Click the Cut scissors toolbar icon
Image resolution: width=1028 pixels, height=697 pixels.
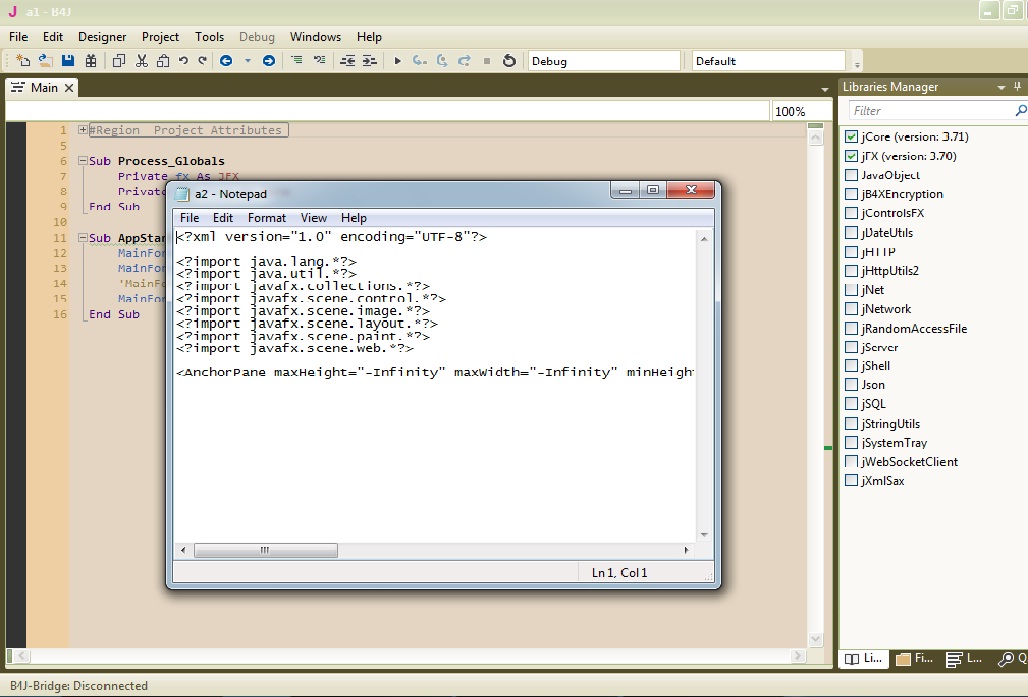pos(142,61)
